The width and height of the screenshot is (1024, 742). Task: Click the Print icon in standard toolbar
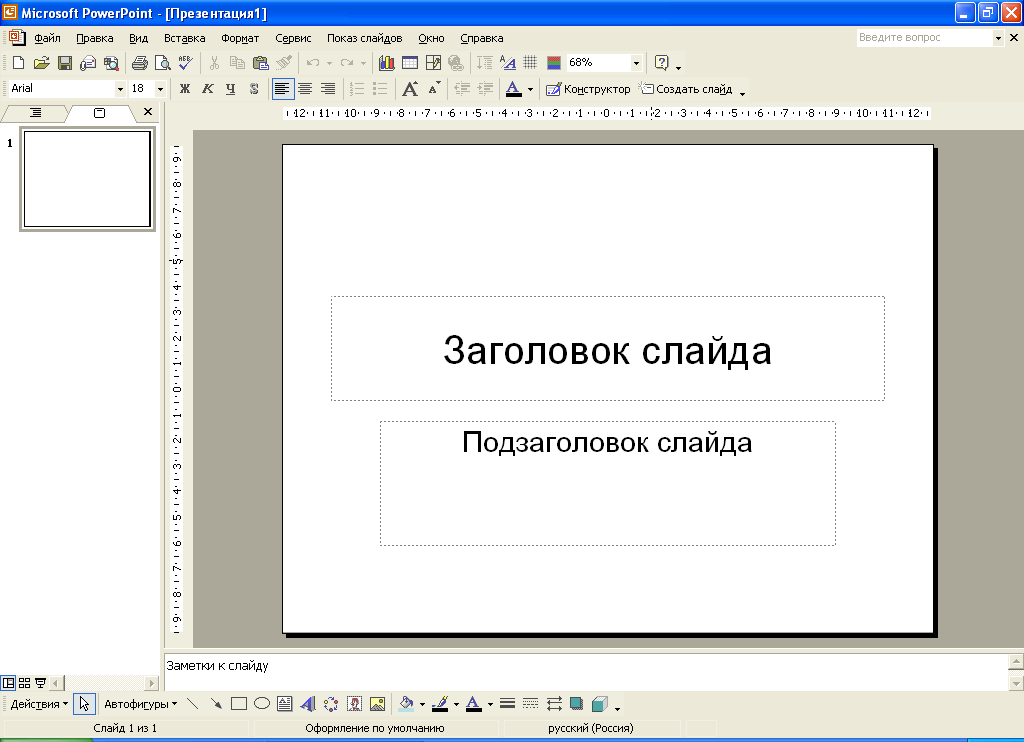pos(139,63)
